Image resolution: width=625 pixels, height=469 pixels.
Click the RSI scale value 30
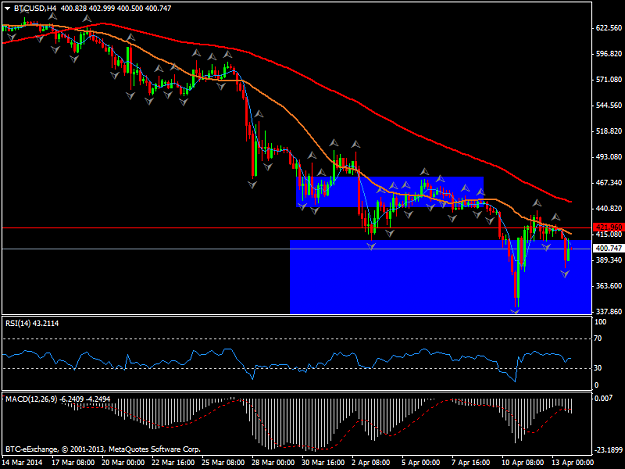pos(598,368)
